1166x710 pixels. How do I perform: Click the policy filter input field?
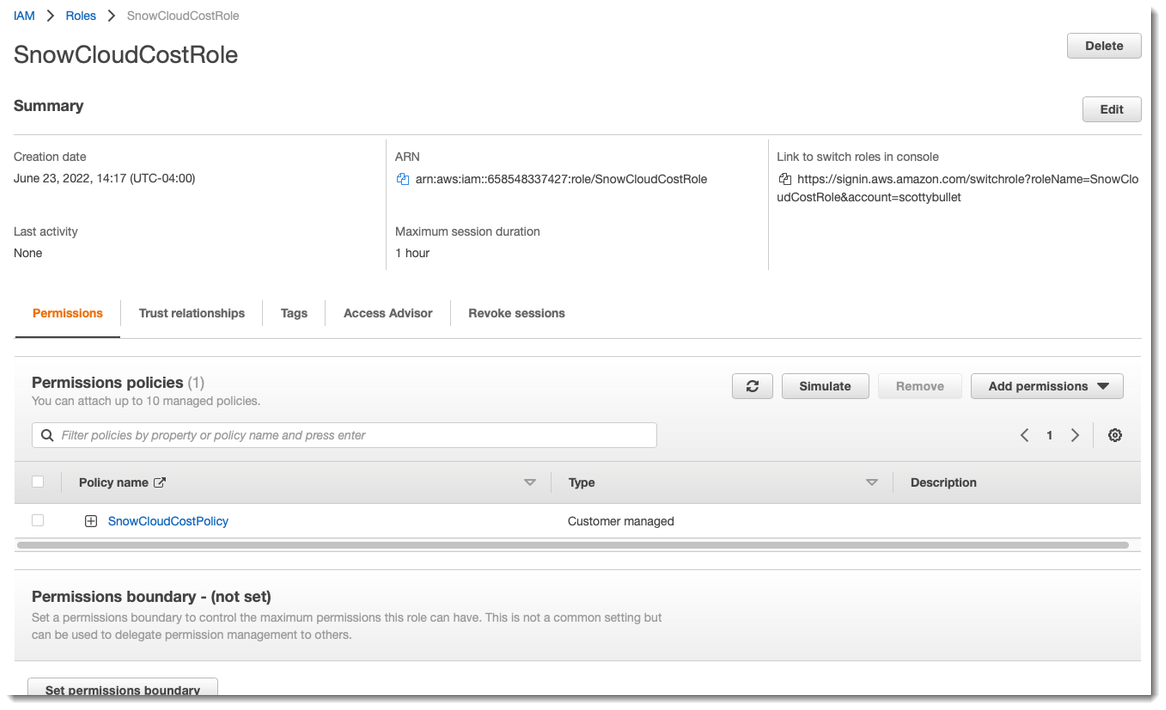click(344, 436)
